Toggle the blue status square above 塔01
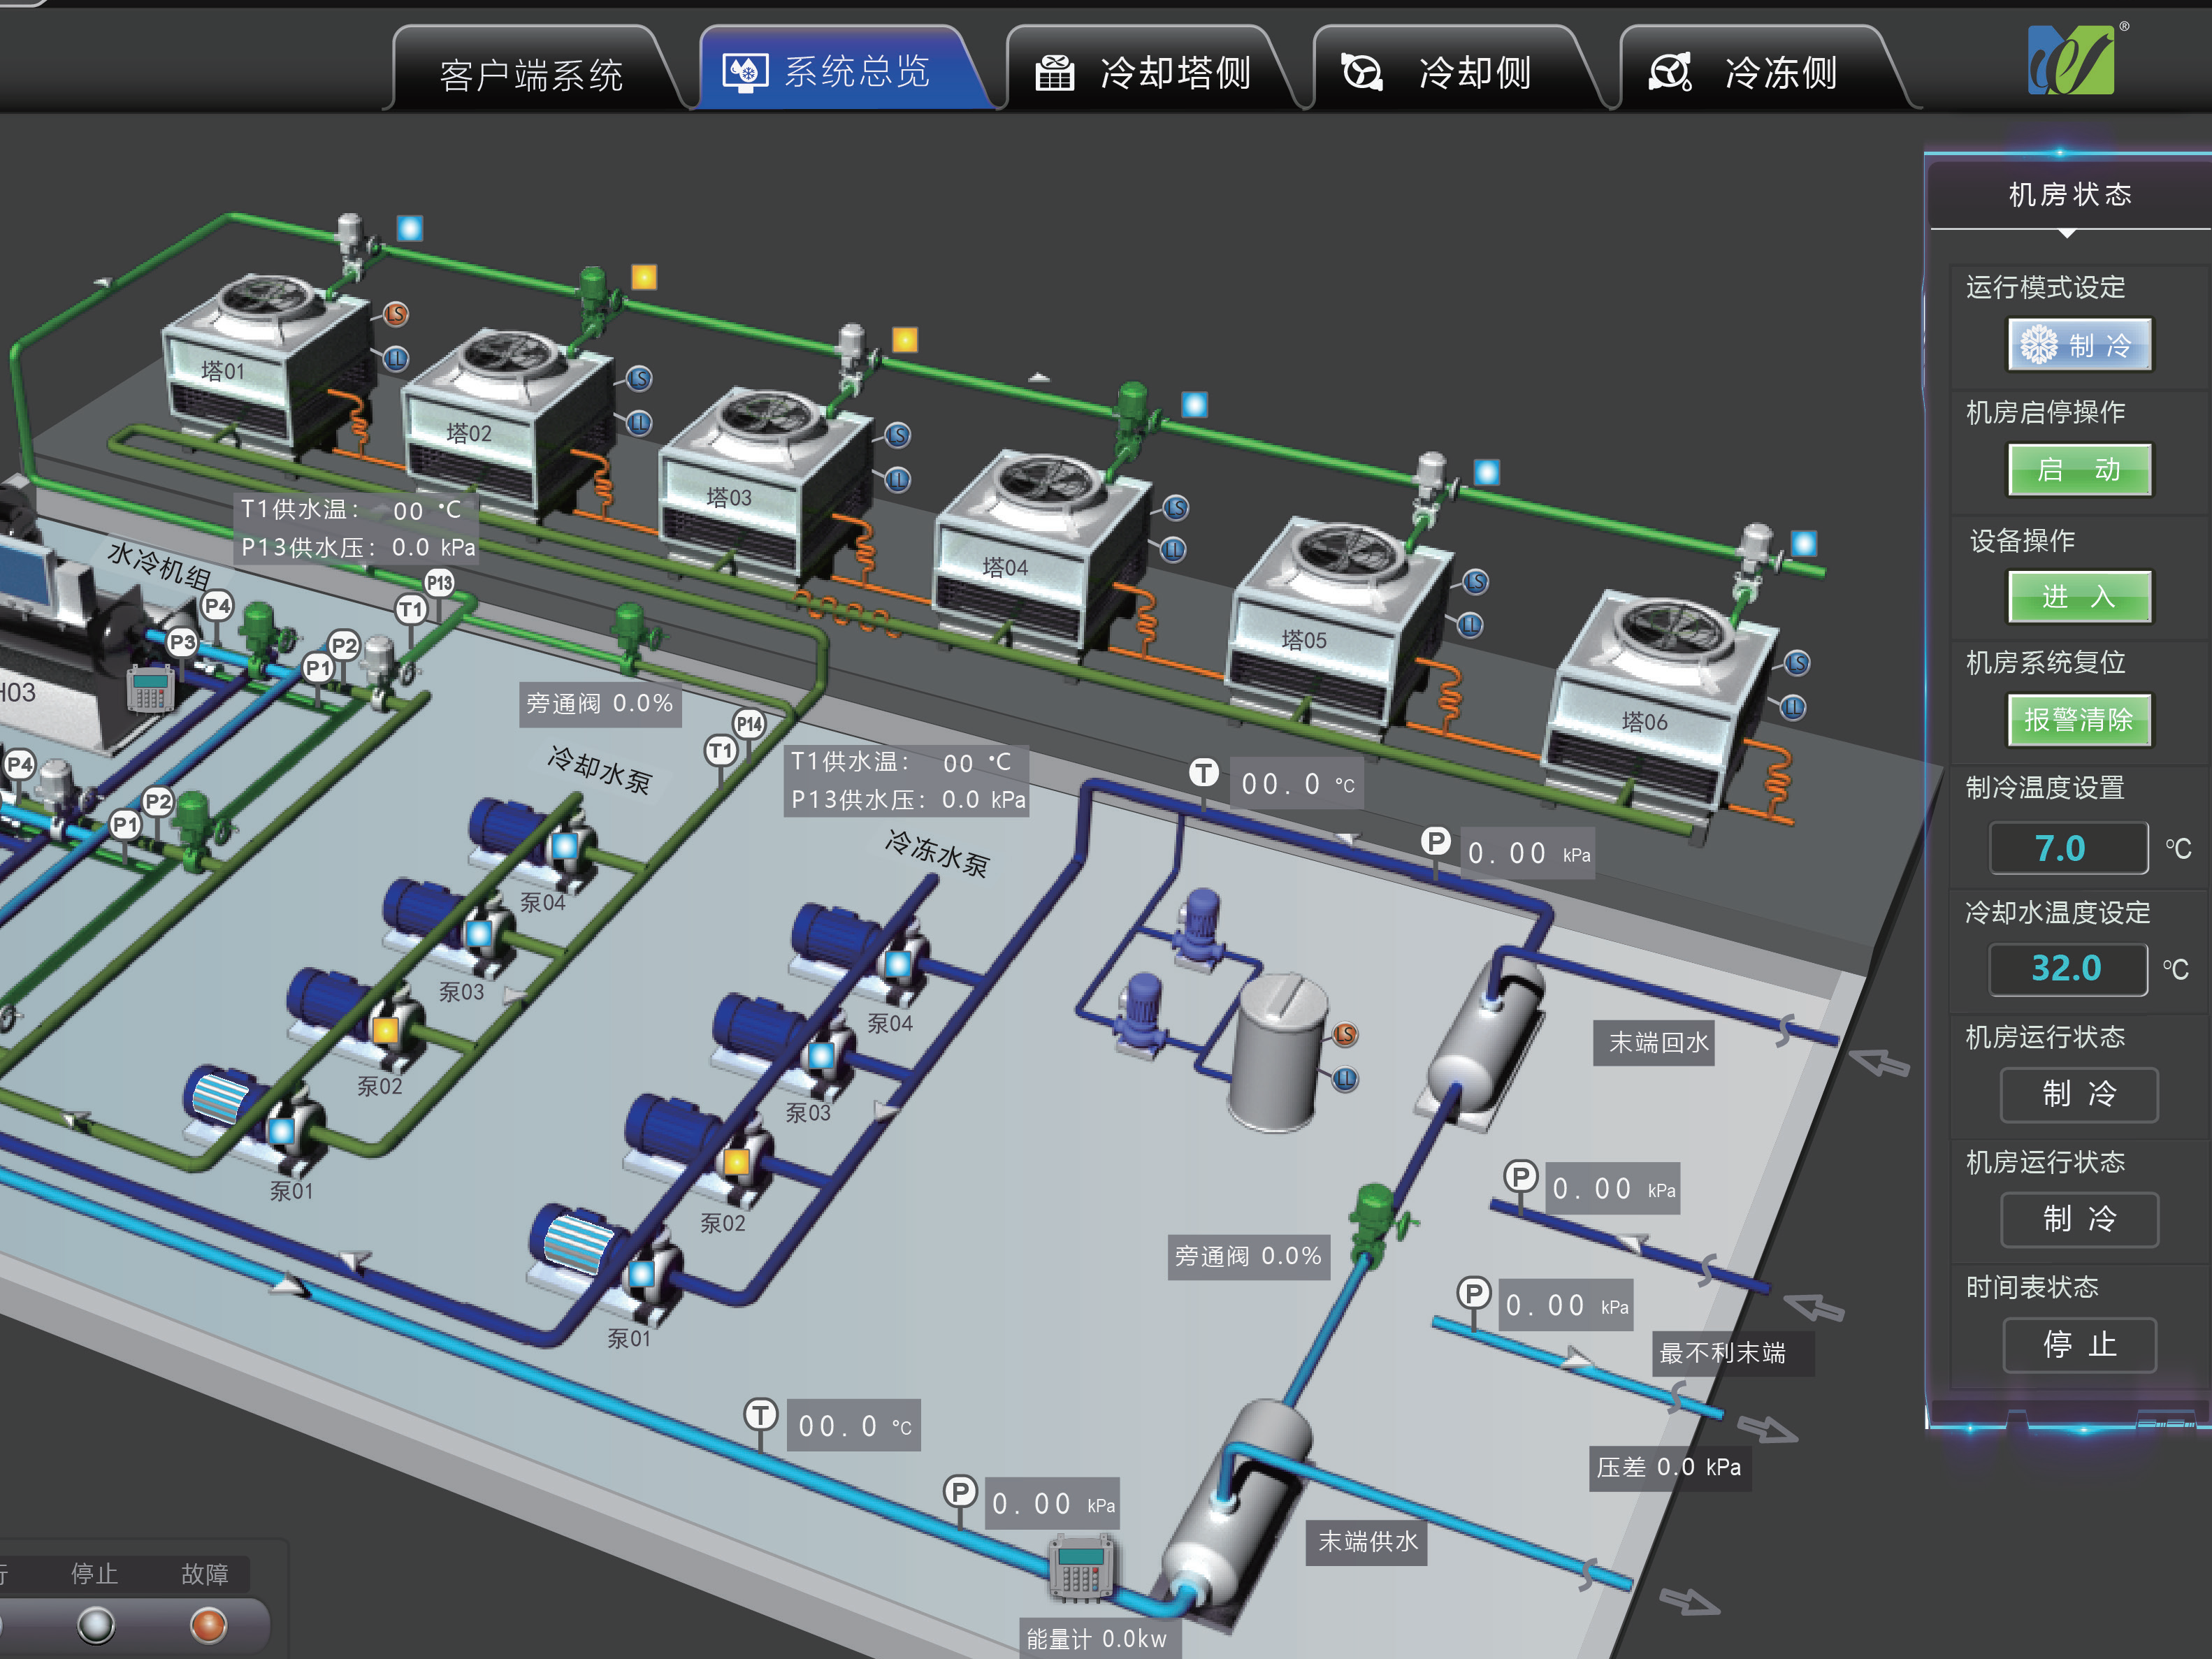 coord(410,229)
